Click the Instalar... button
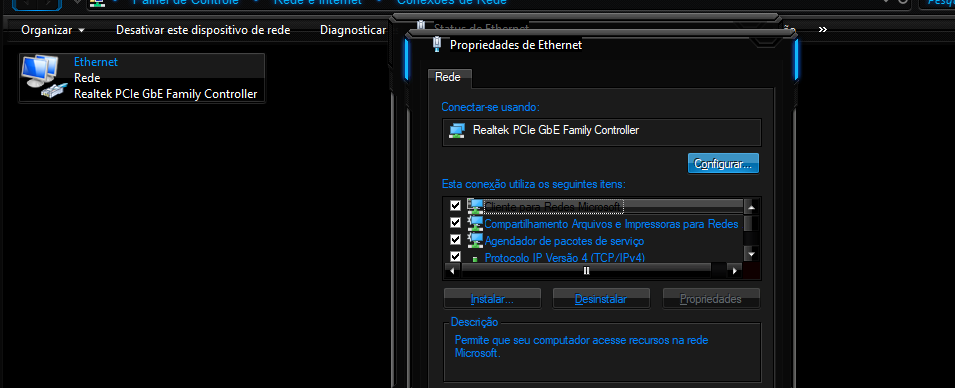 [x=492, y=299]
